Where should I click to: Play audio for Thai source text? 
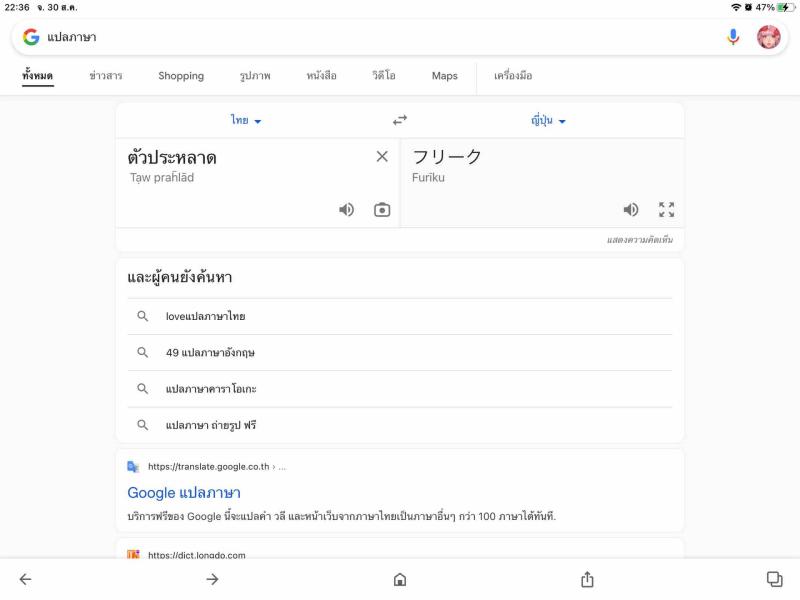coord(346,210)
